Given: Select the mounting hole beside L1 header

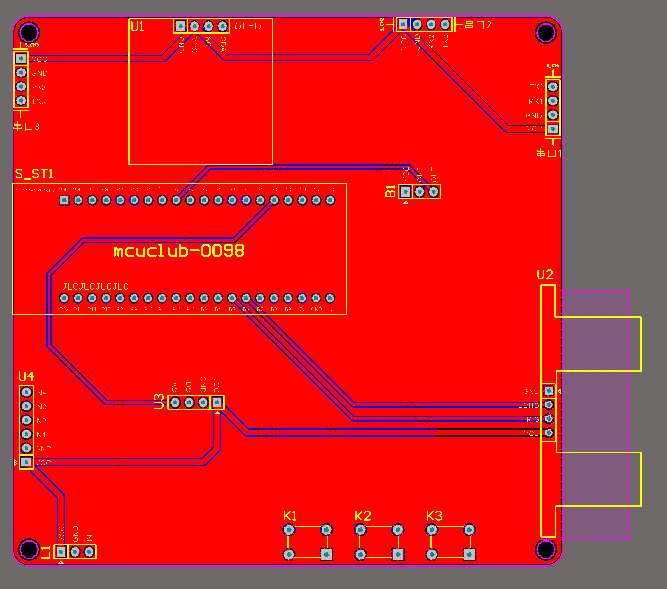Looking at the screenshot, I should (29, 549).
